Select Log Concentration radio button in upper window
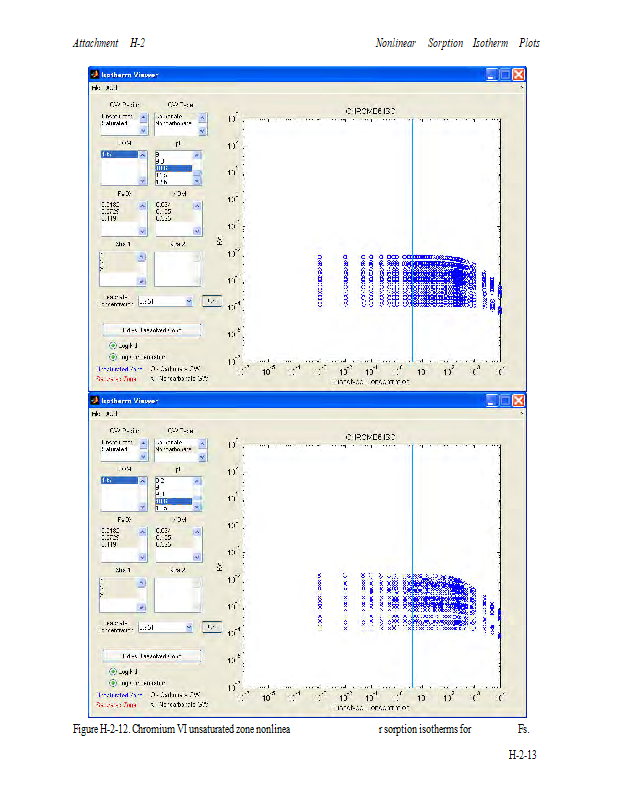The height and width of the screenshot is (800, 618). 113,356
